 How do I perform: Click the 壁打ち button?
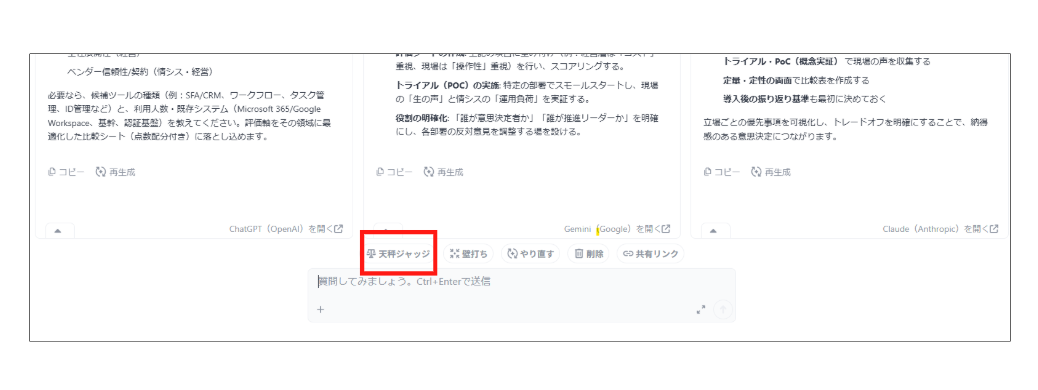pyautogui.click(x=469, y=254)
